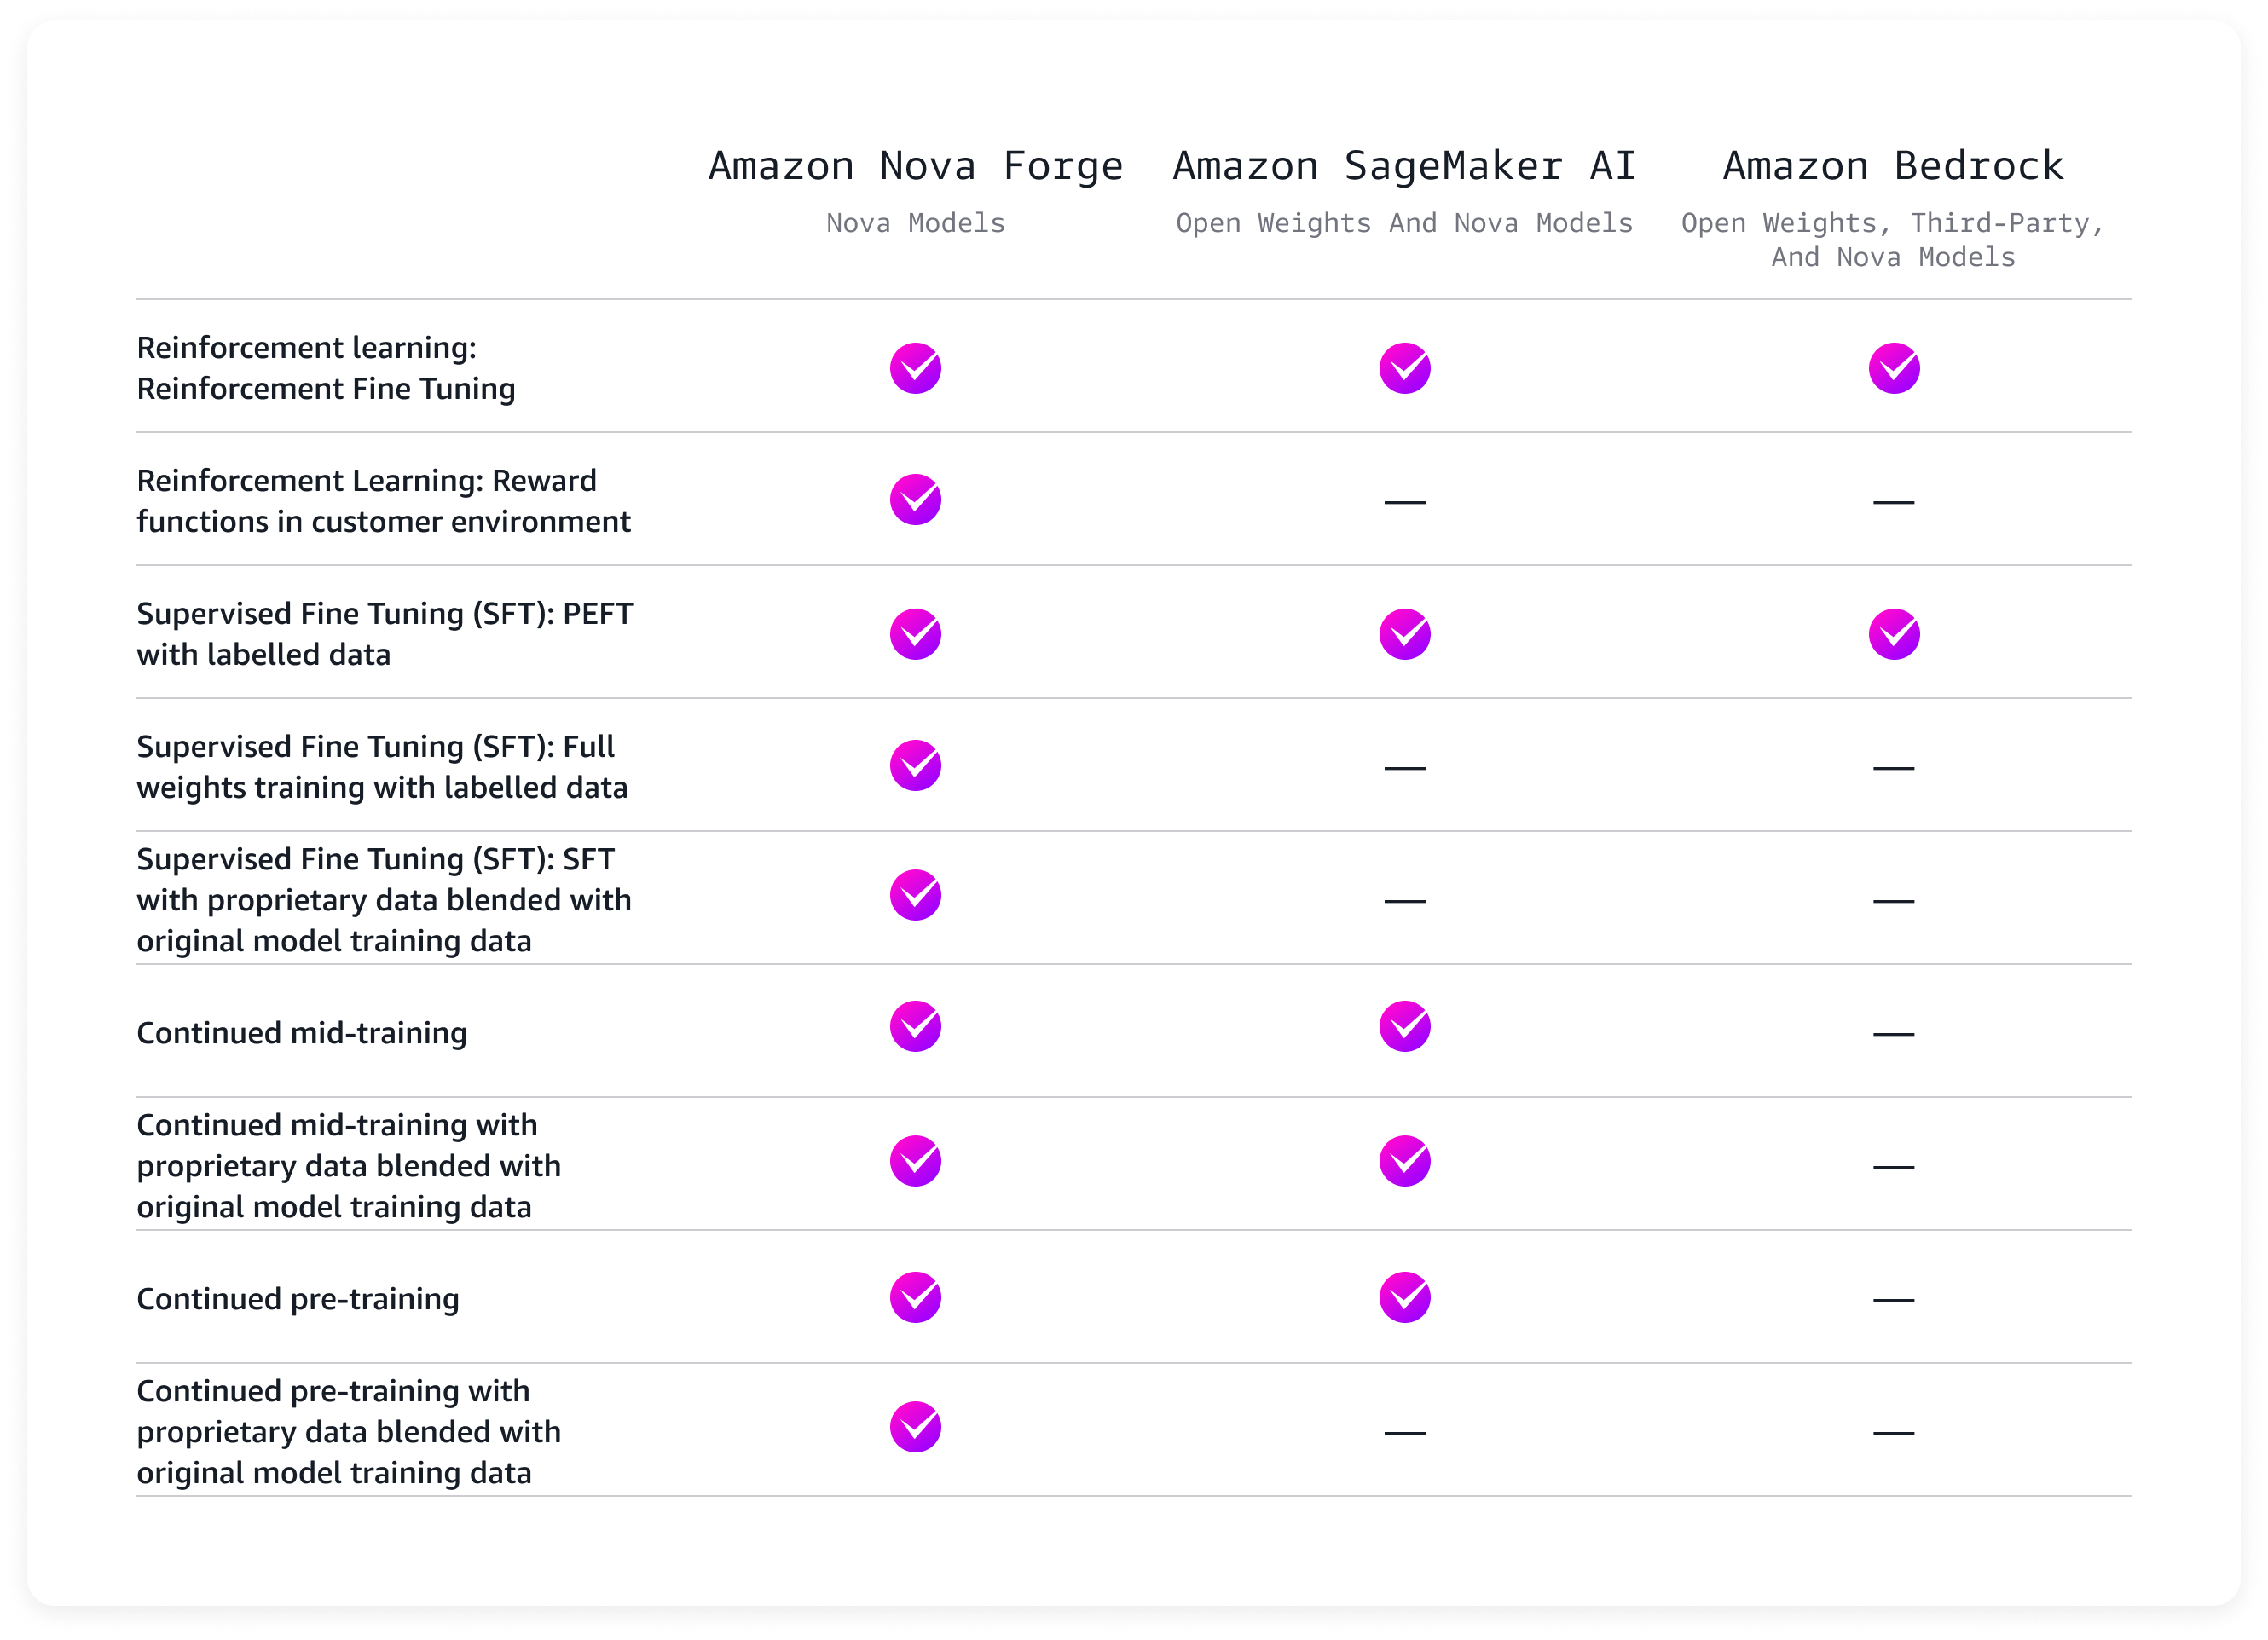
Task: Click the Continued pre-training row label
Action: coord(298,1299)
